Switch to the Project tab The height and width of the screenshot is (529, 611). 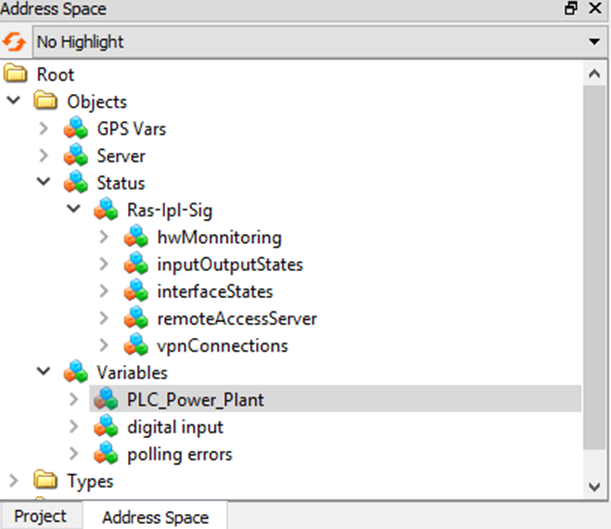tap(40, 516)
